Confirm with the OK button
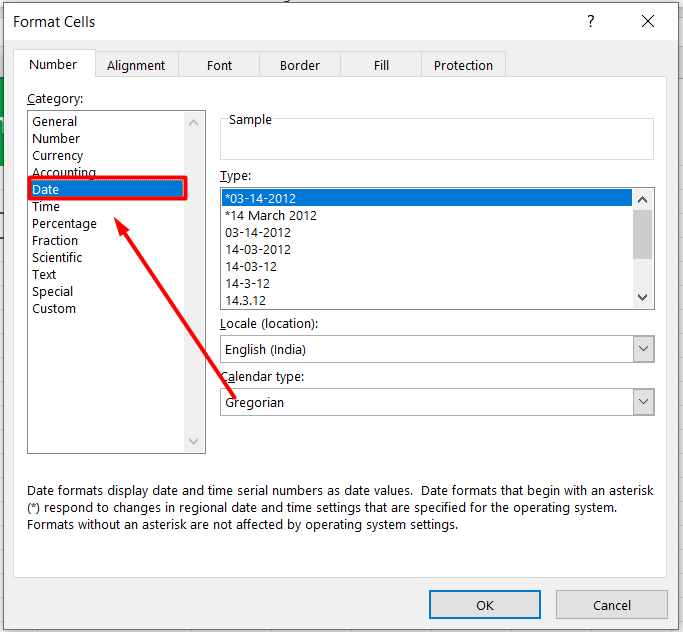This screenshot has width=683, height=632. (484, 605)
